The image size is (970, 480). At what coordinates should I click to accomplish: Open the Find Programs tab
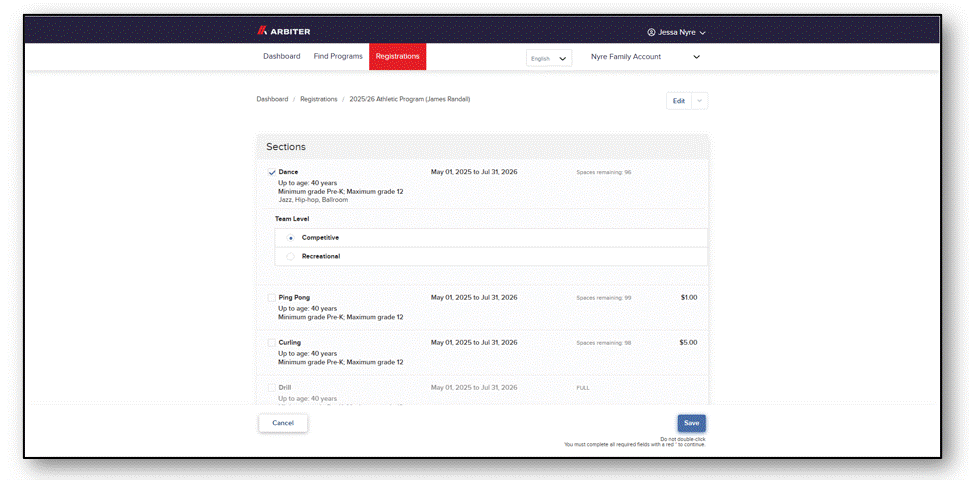[338, 56]
